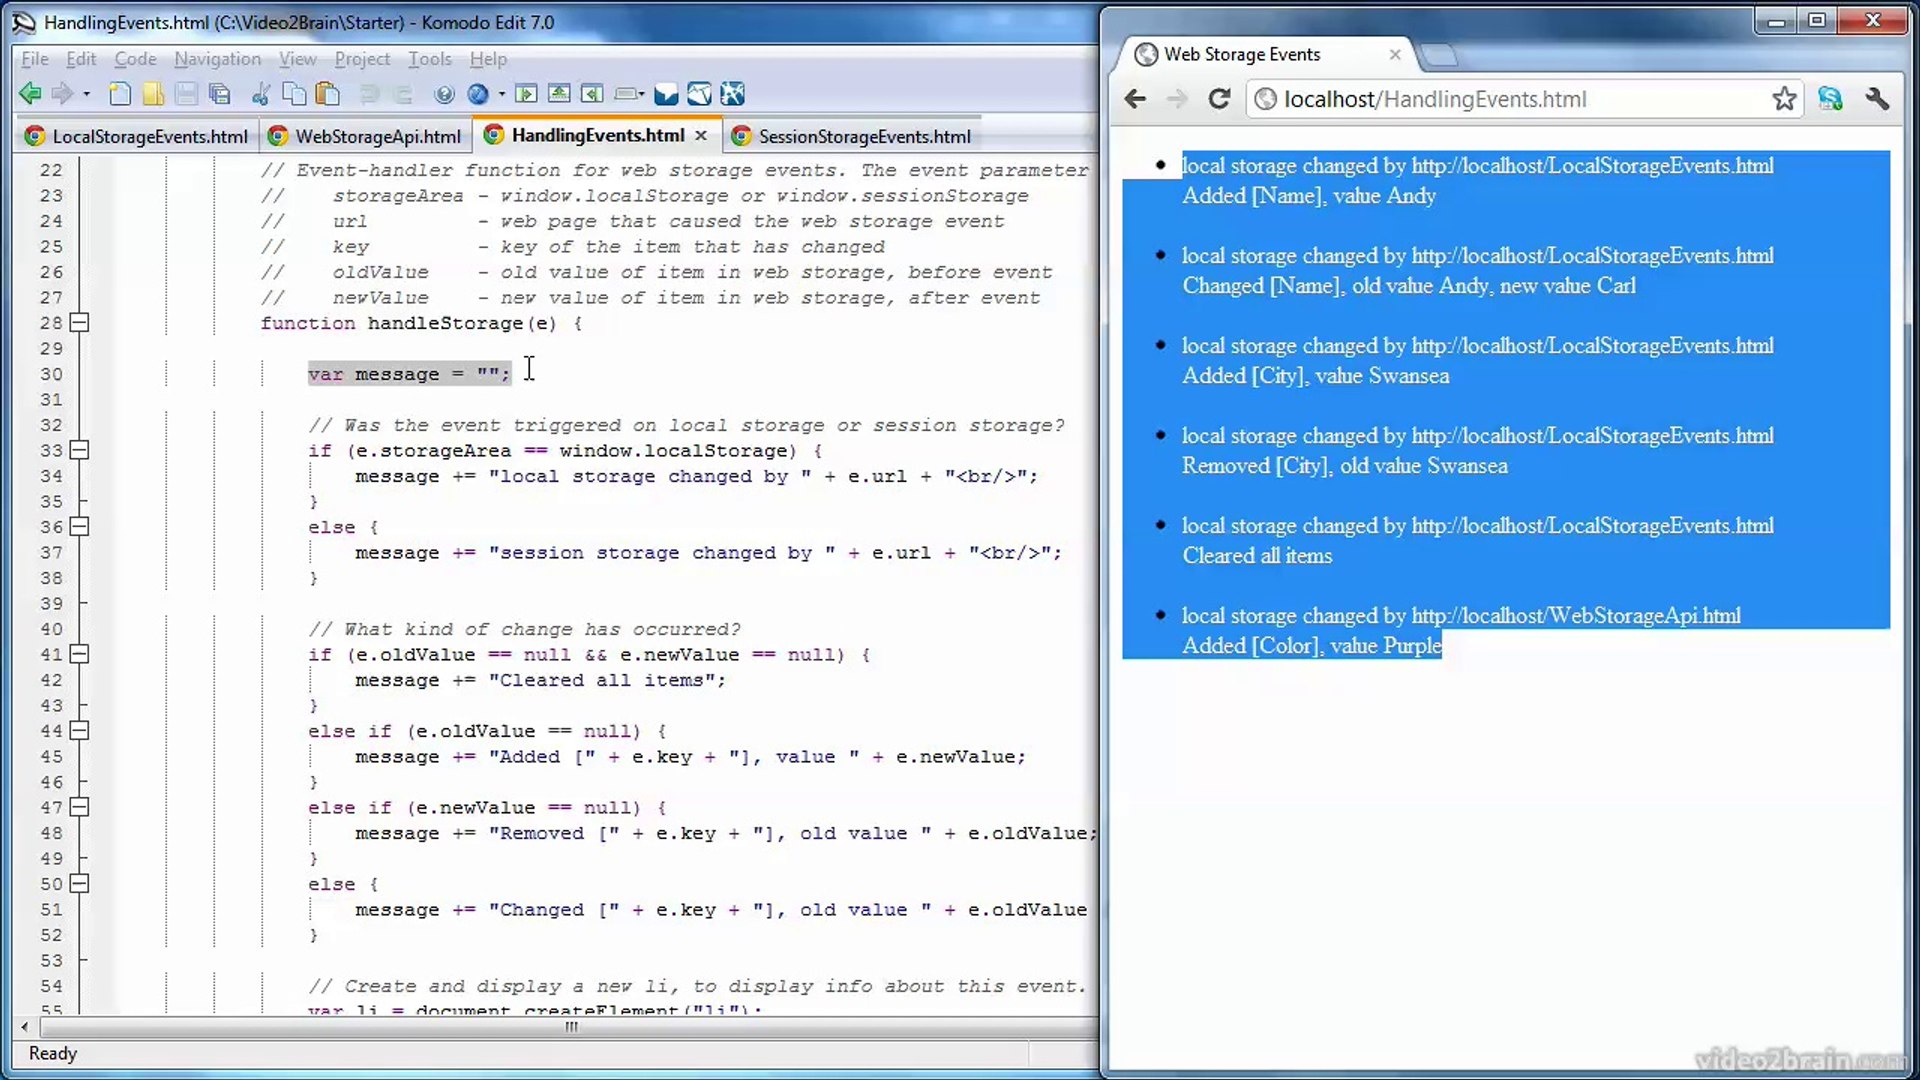The width and height of the screenshot is (1920, 1080).
Task: Switch to the SessionStorageEvents.html editor tab
Action: [x=852, y=136]
